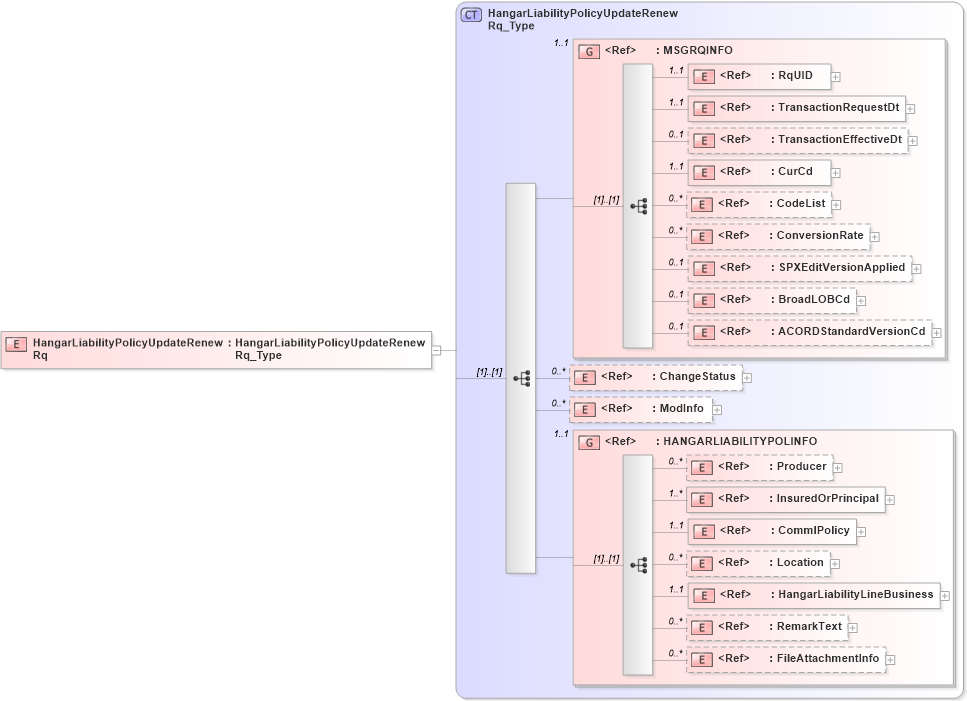
Task: Select the G group icon beside MSGRQINFO
Action: tap(588, 50)
